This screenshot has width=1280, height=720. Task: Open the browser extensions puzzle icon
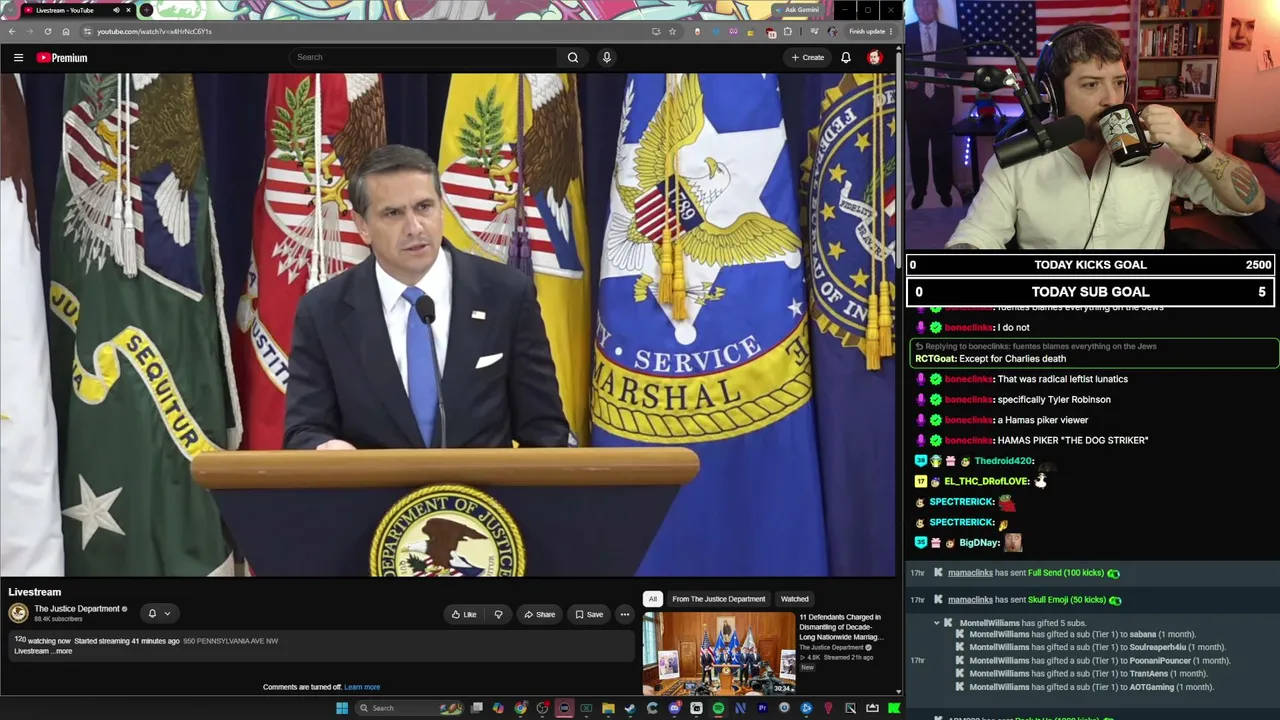tap(788, 31)
